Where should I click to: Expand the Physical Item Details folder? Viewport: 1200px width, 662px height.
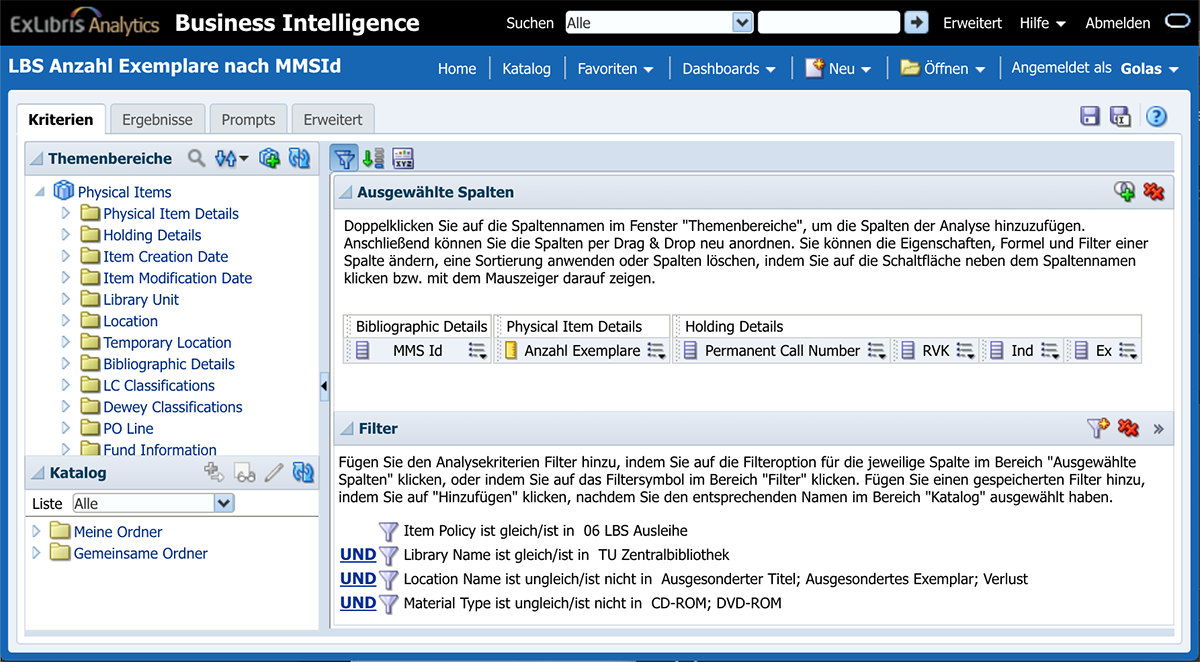66,213
